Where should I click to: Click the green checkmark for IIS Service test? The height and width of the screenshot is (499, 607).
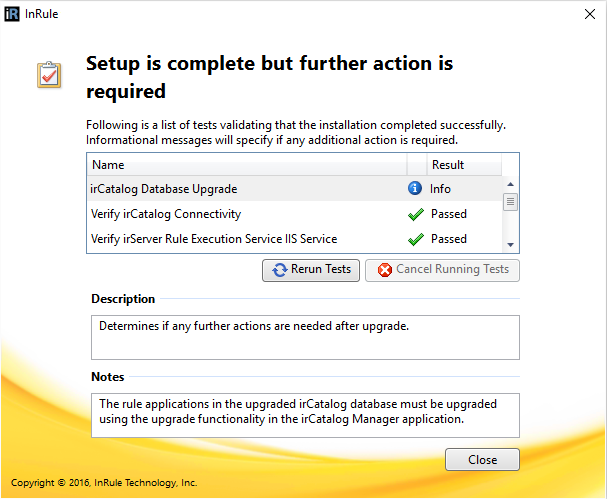pos(416,239)
